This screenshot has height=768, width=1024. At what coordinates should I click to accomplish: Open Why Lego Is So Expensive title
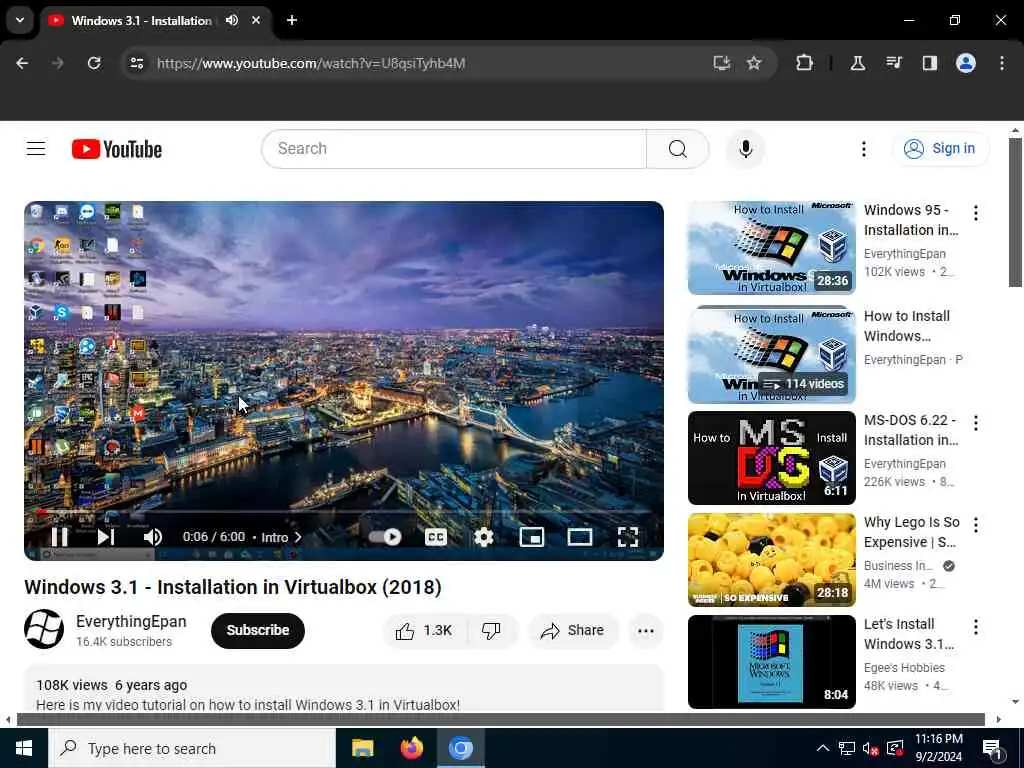pos(912,532)
